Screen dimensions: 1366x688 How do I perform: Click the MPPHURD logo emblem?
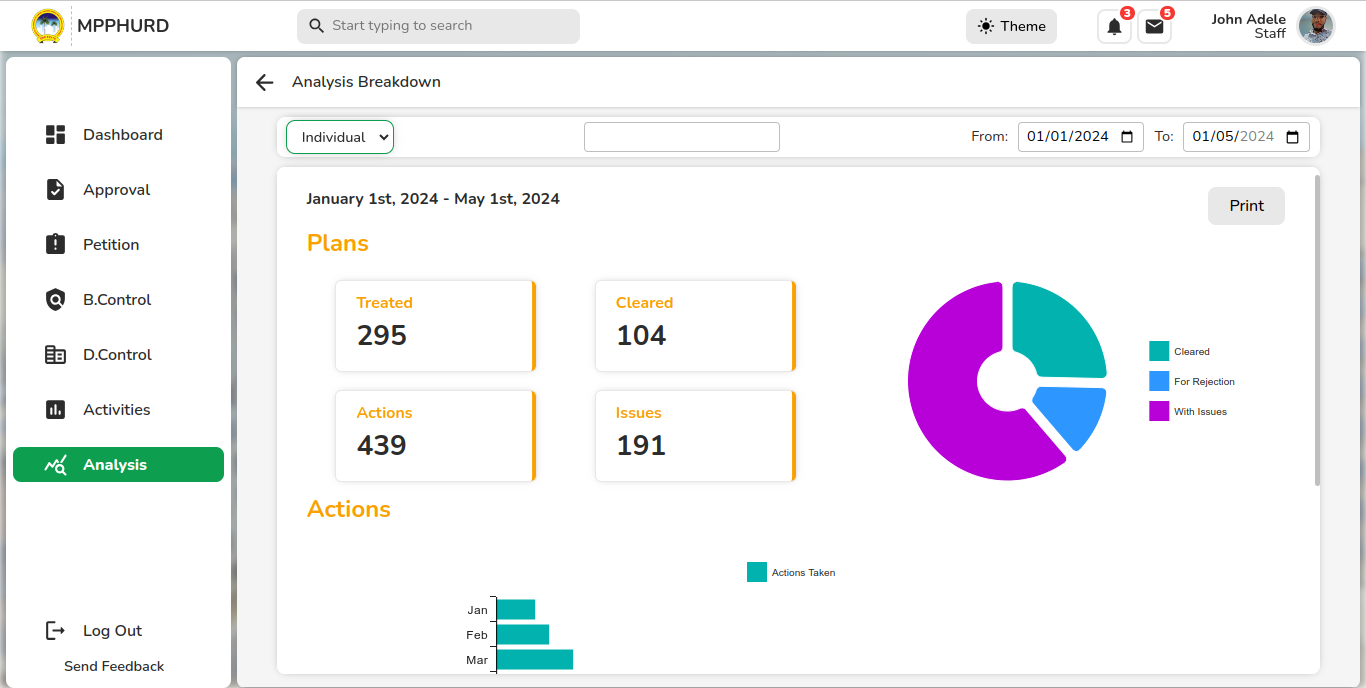(x=48, y=26)
